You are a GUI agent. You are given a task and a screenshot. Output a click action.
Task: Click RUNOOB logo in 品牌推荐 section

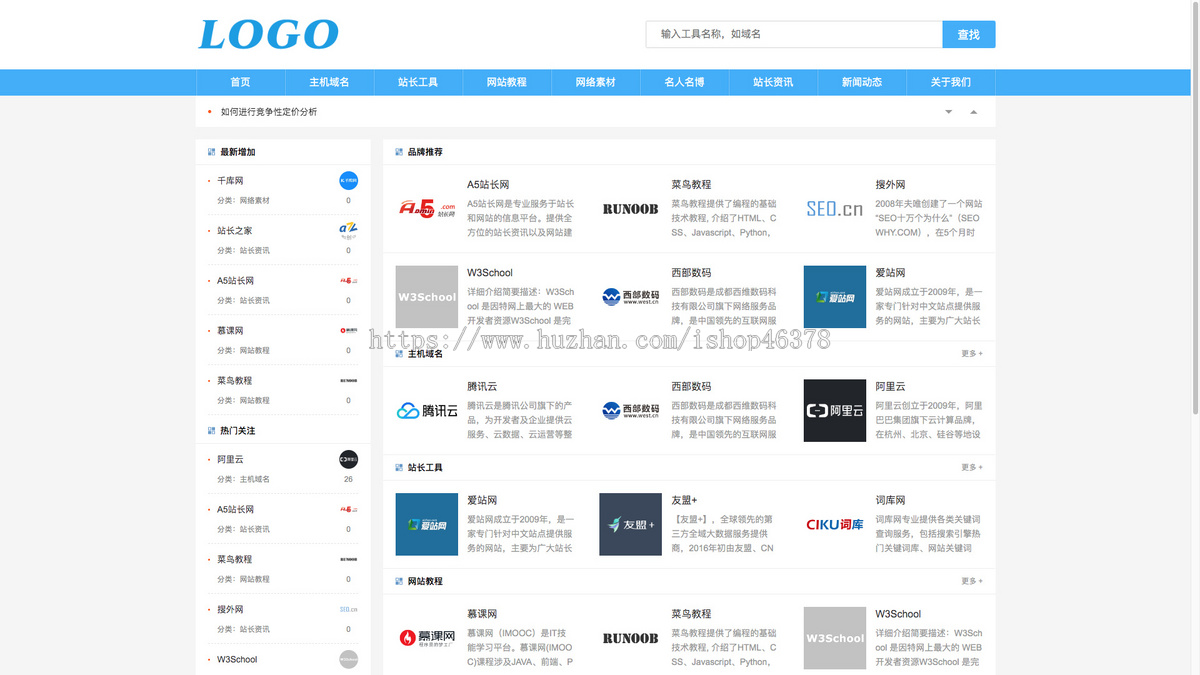click(630, 209)
